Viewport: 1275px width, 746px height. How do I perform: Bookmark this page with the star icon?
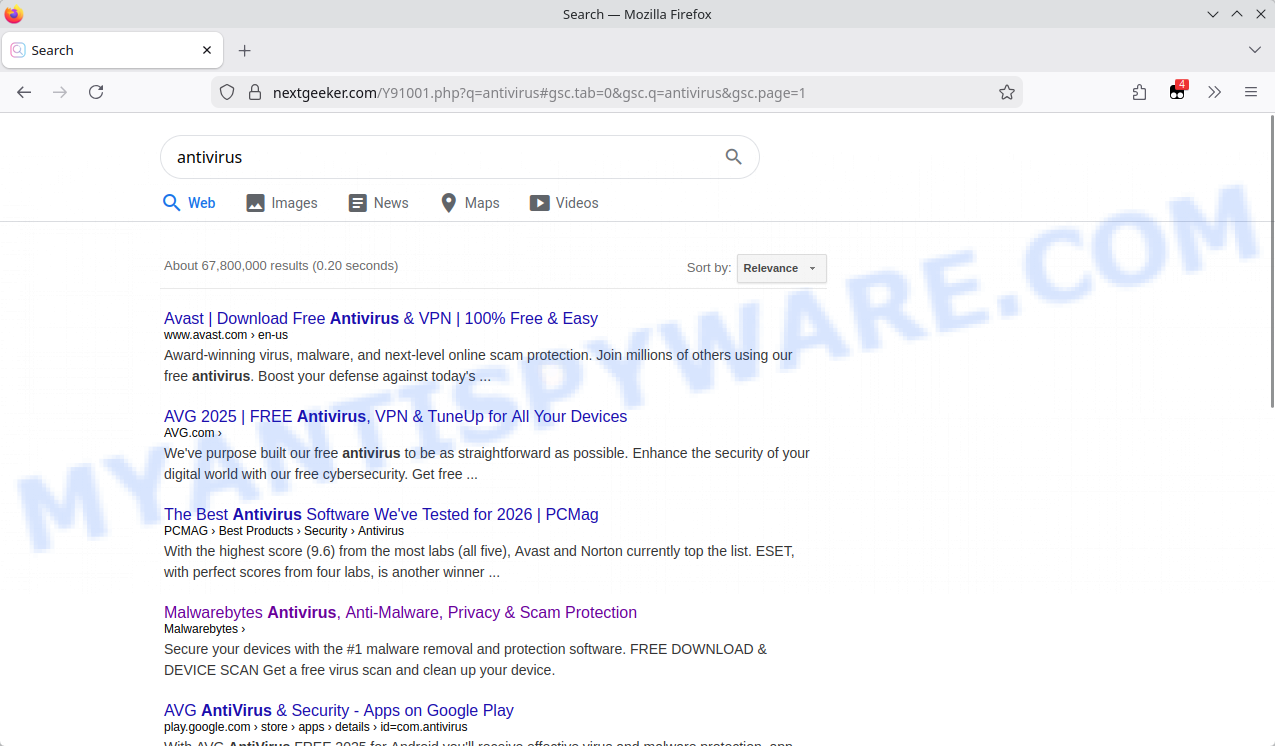point(1006,92)
